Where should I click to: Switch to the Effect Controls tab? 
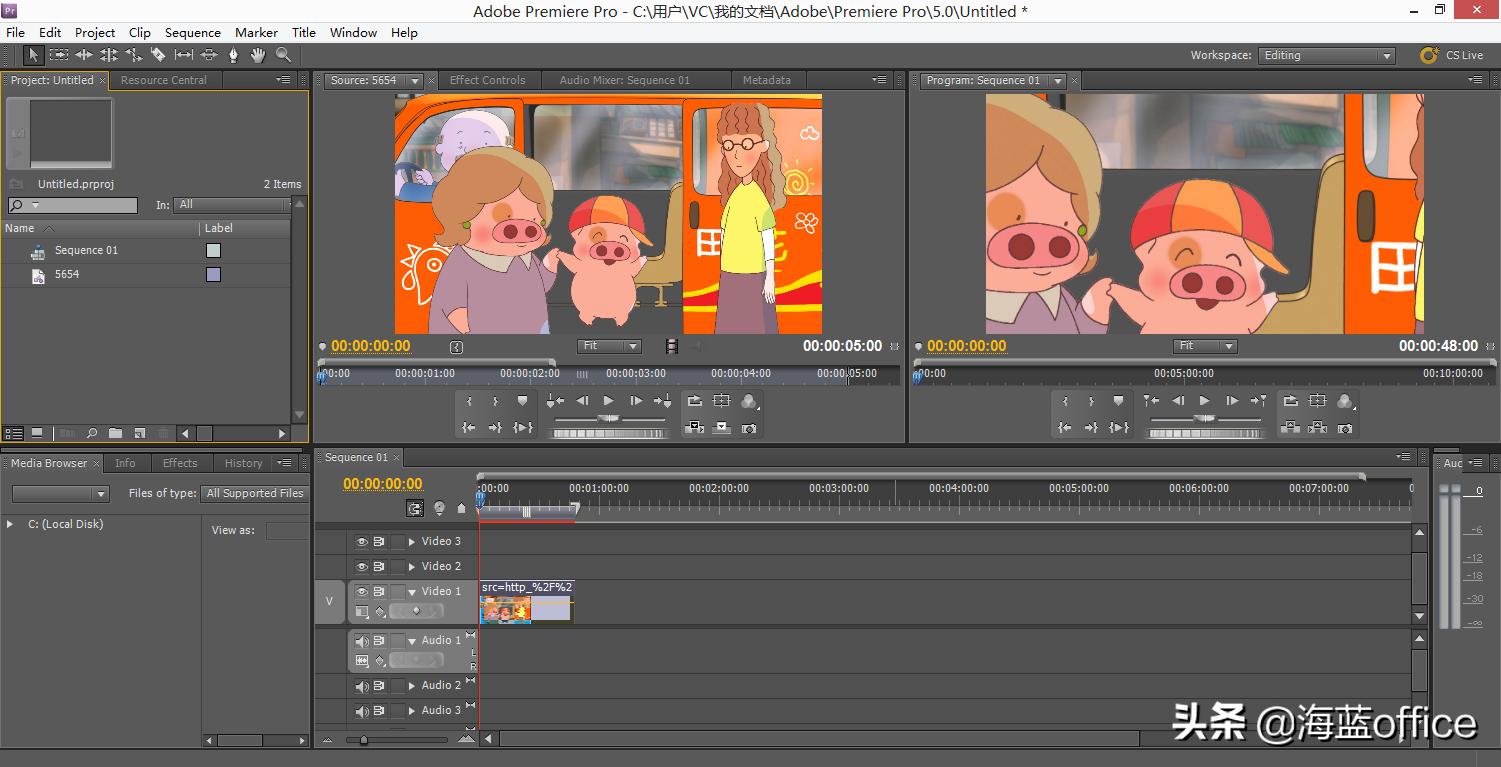tap(487, 80)
